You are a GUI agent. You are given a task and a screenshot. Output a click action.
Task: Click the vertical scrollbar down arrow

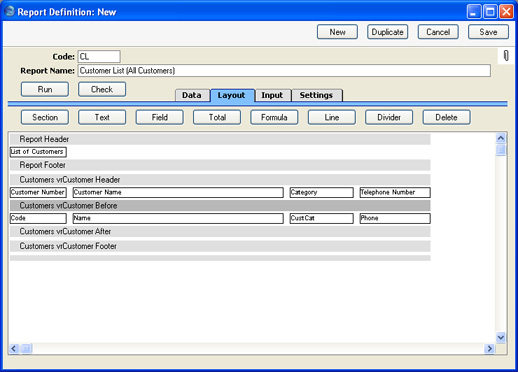coord(501,337)
